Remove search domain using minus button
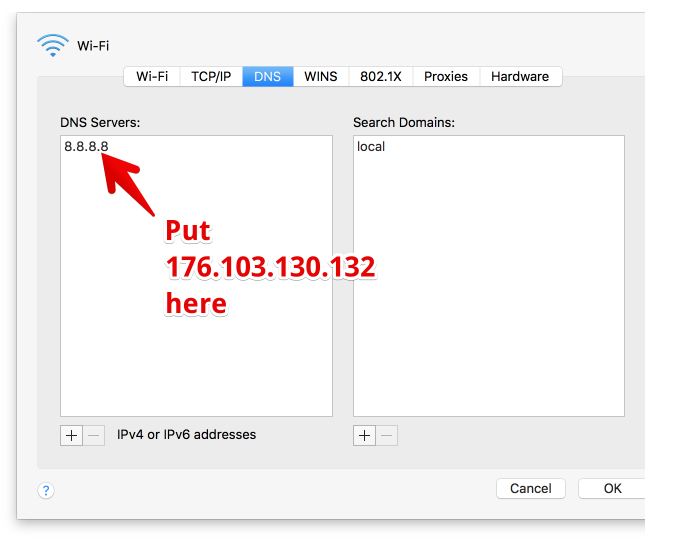 387,435
